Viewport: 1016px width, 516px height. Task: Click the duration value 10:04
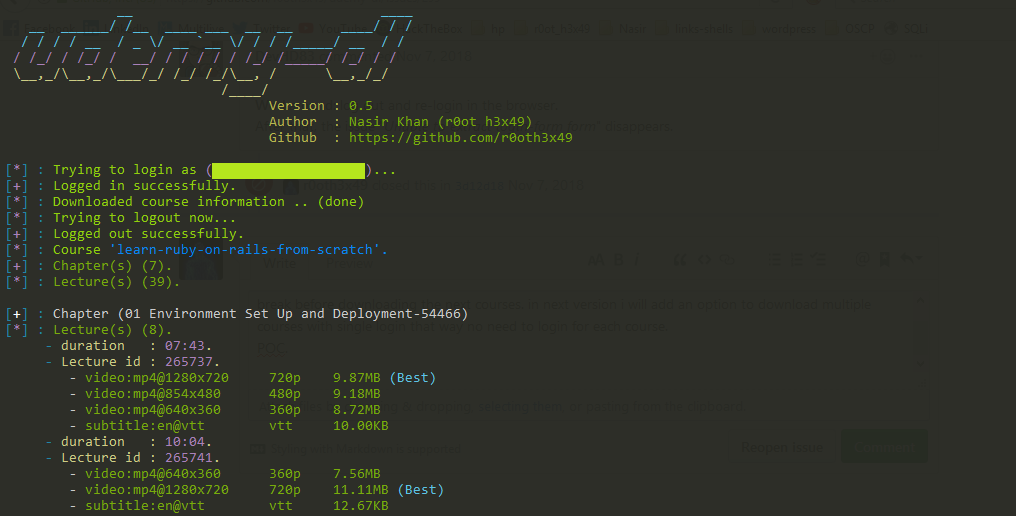185,441
